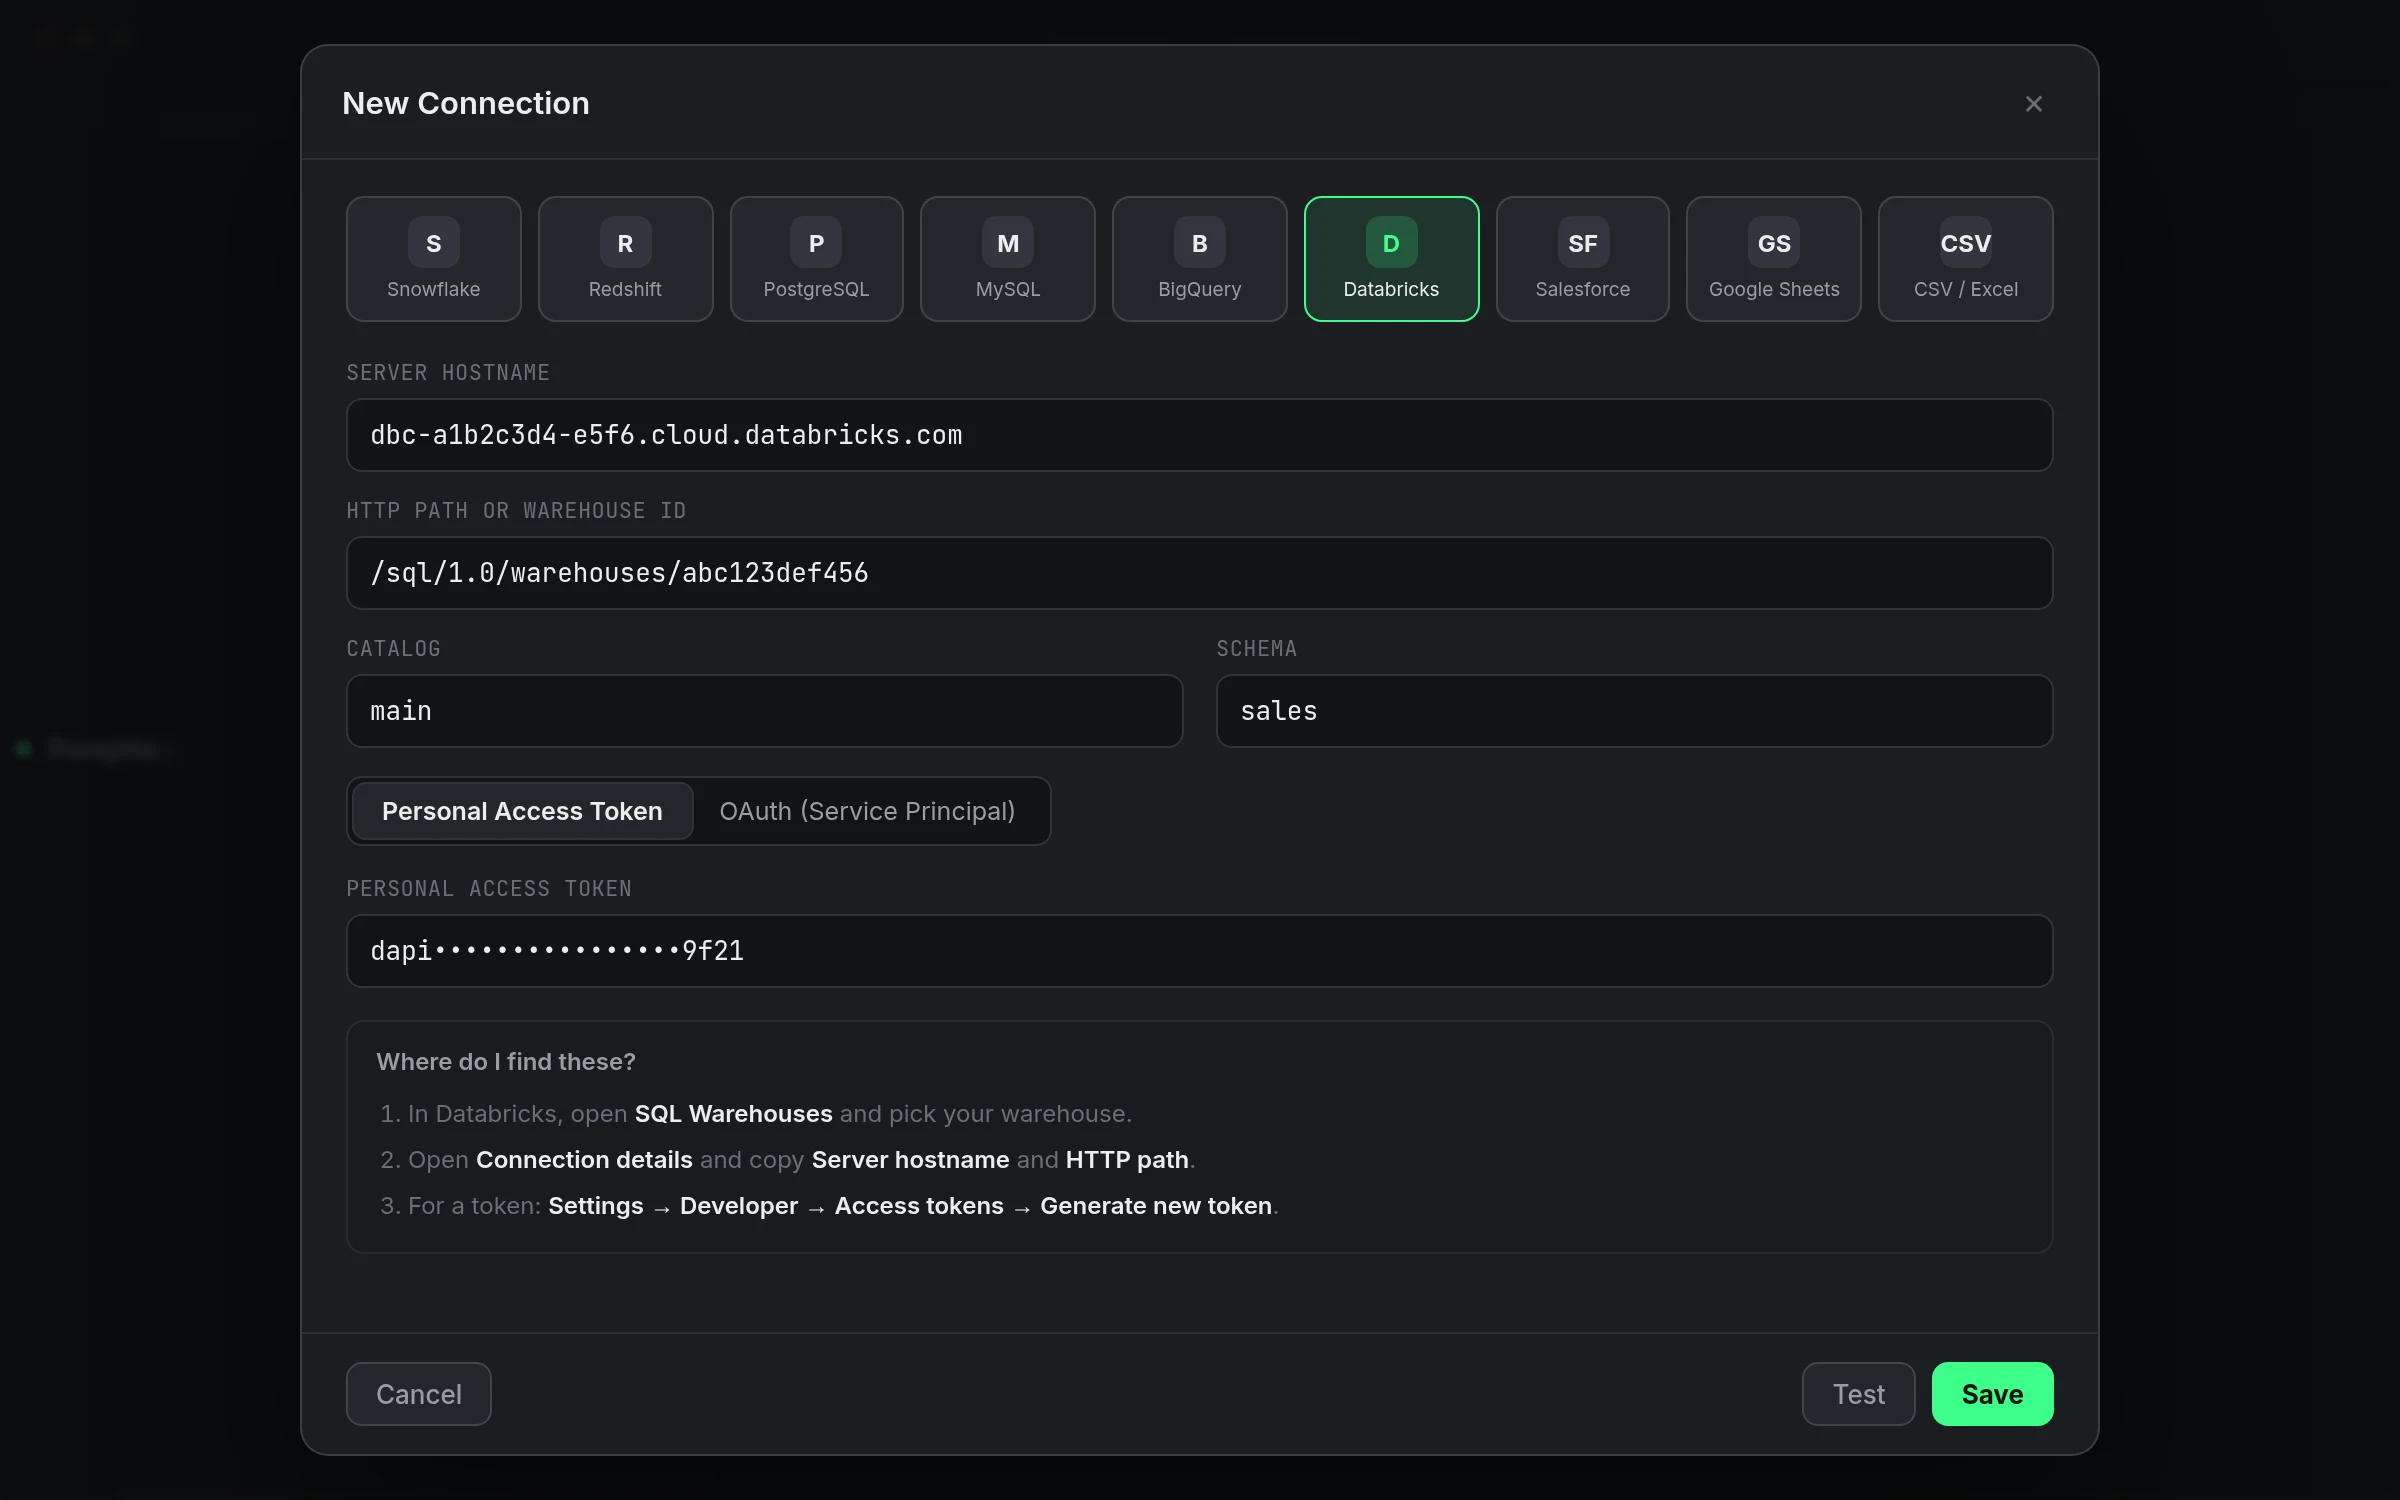
Task: Click into the Server Hostname field
Action: [x=1199, y=435]
